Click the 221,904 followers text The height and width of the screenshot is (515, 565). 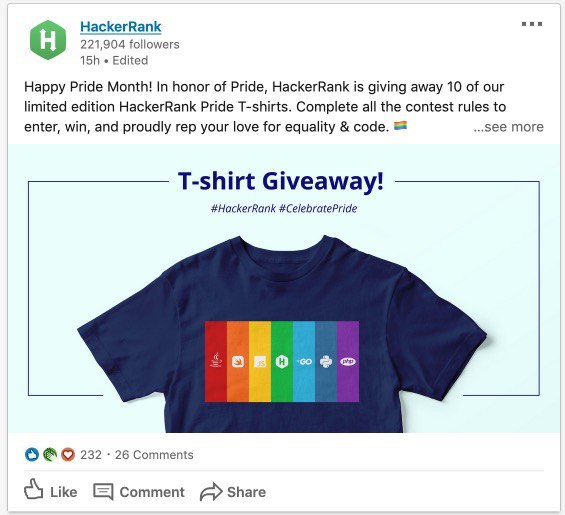(x=130, y=44)
